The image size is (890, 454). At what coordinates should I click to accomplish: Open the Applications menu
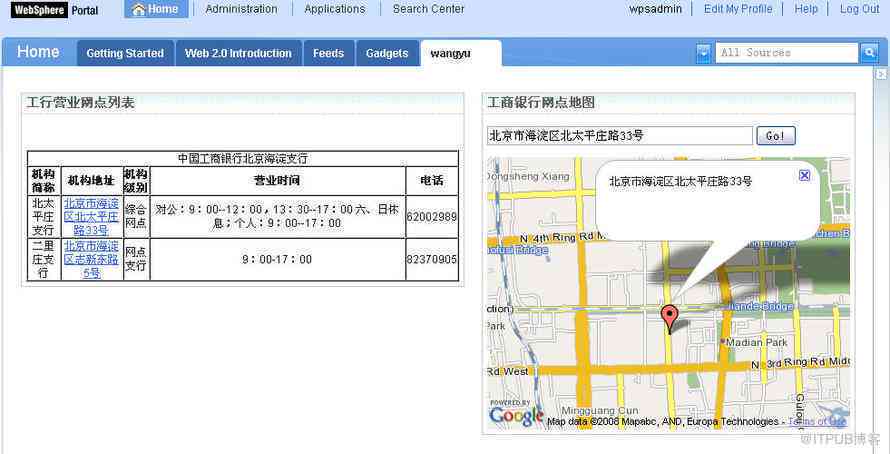pyautogui.click(x=335, y=9)
